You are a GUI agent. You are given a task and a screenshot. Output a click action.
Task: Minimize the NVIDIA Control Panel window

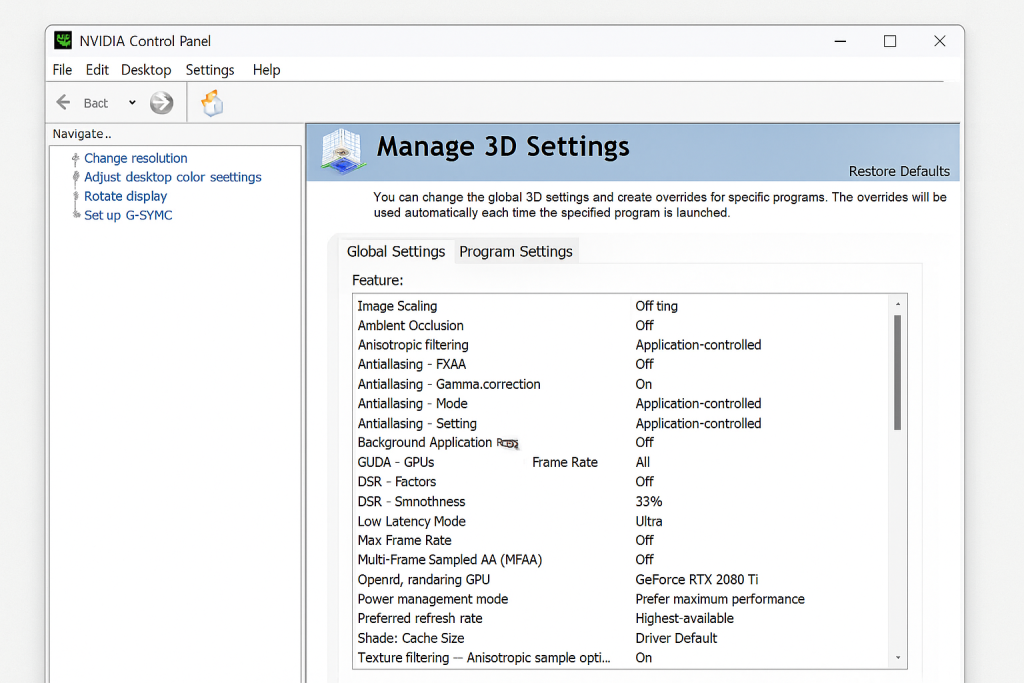(840, 41)
